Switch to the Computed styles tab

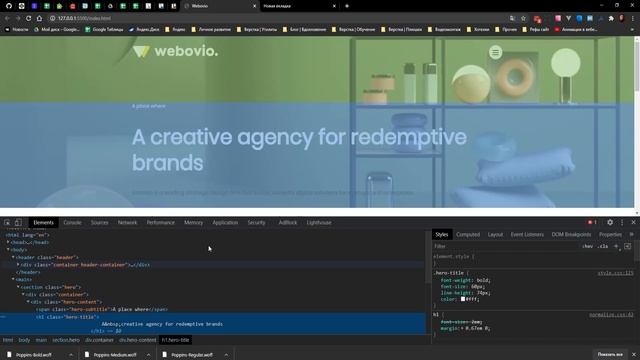(x=468, y=234)
